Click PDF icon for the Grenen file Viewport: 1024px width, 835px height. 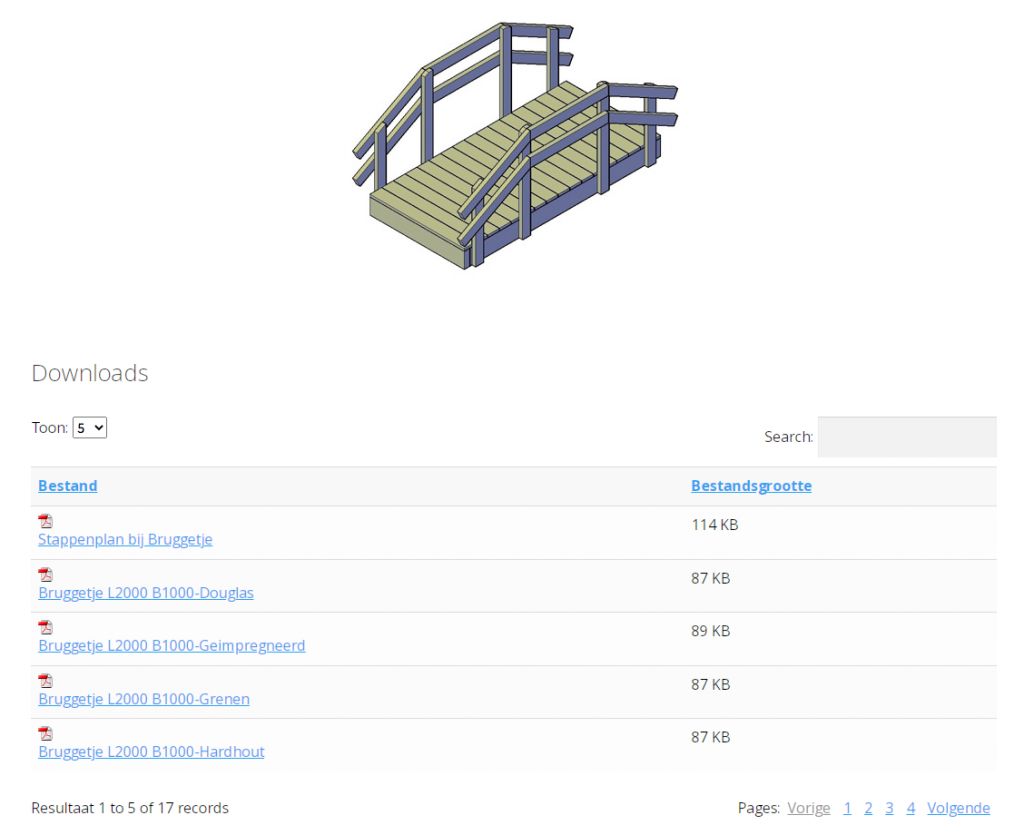pos(45,681)
